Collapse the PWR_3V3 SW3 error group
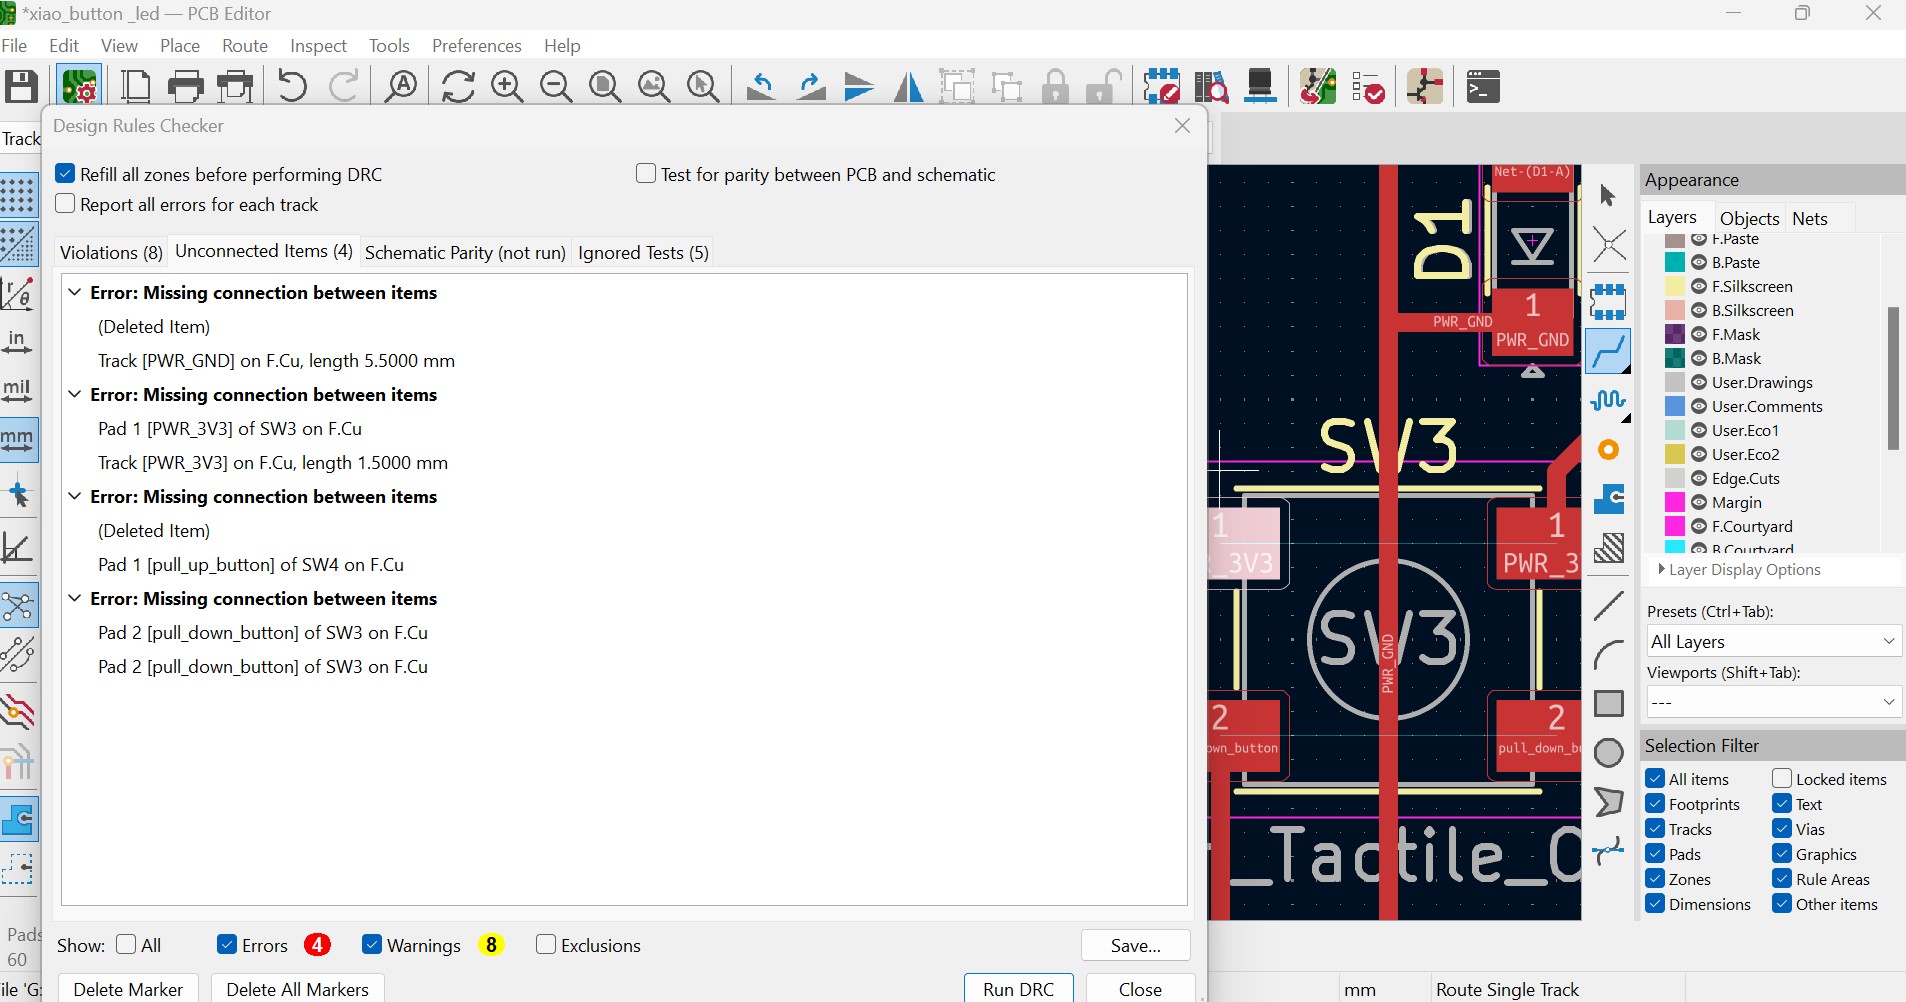 75,395
